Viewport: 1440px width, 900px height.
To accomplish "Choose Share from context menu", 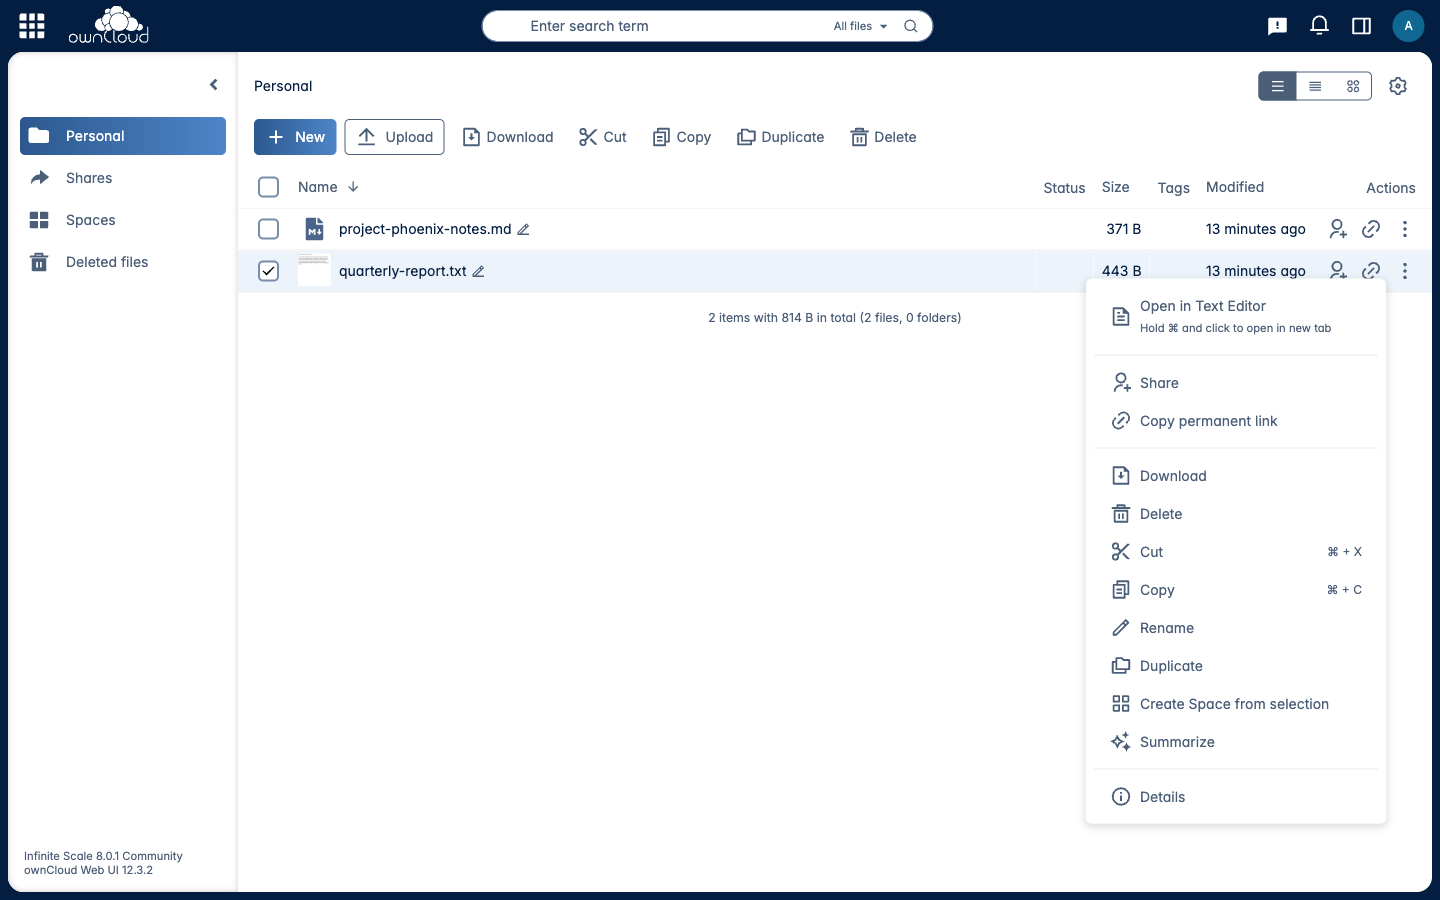I will (1236, 383).
